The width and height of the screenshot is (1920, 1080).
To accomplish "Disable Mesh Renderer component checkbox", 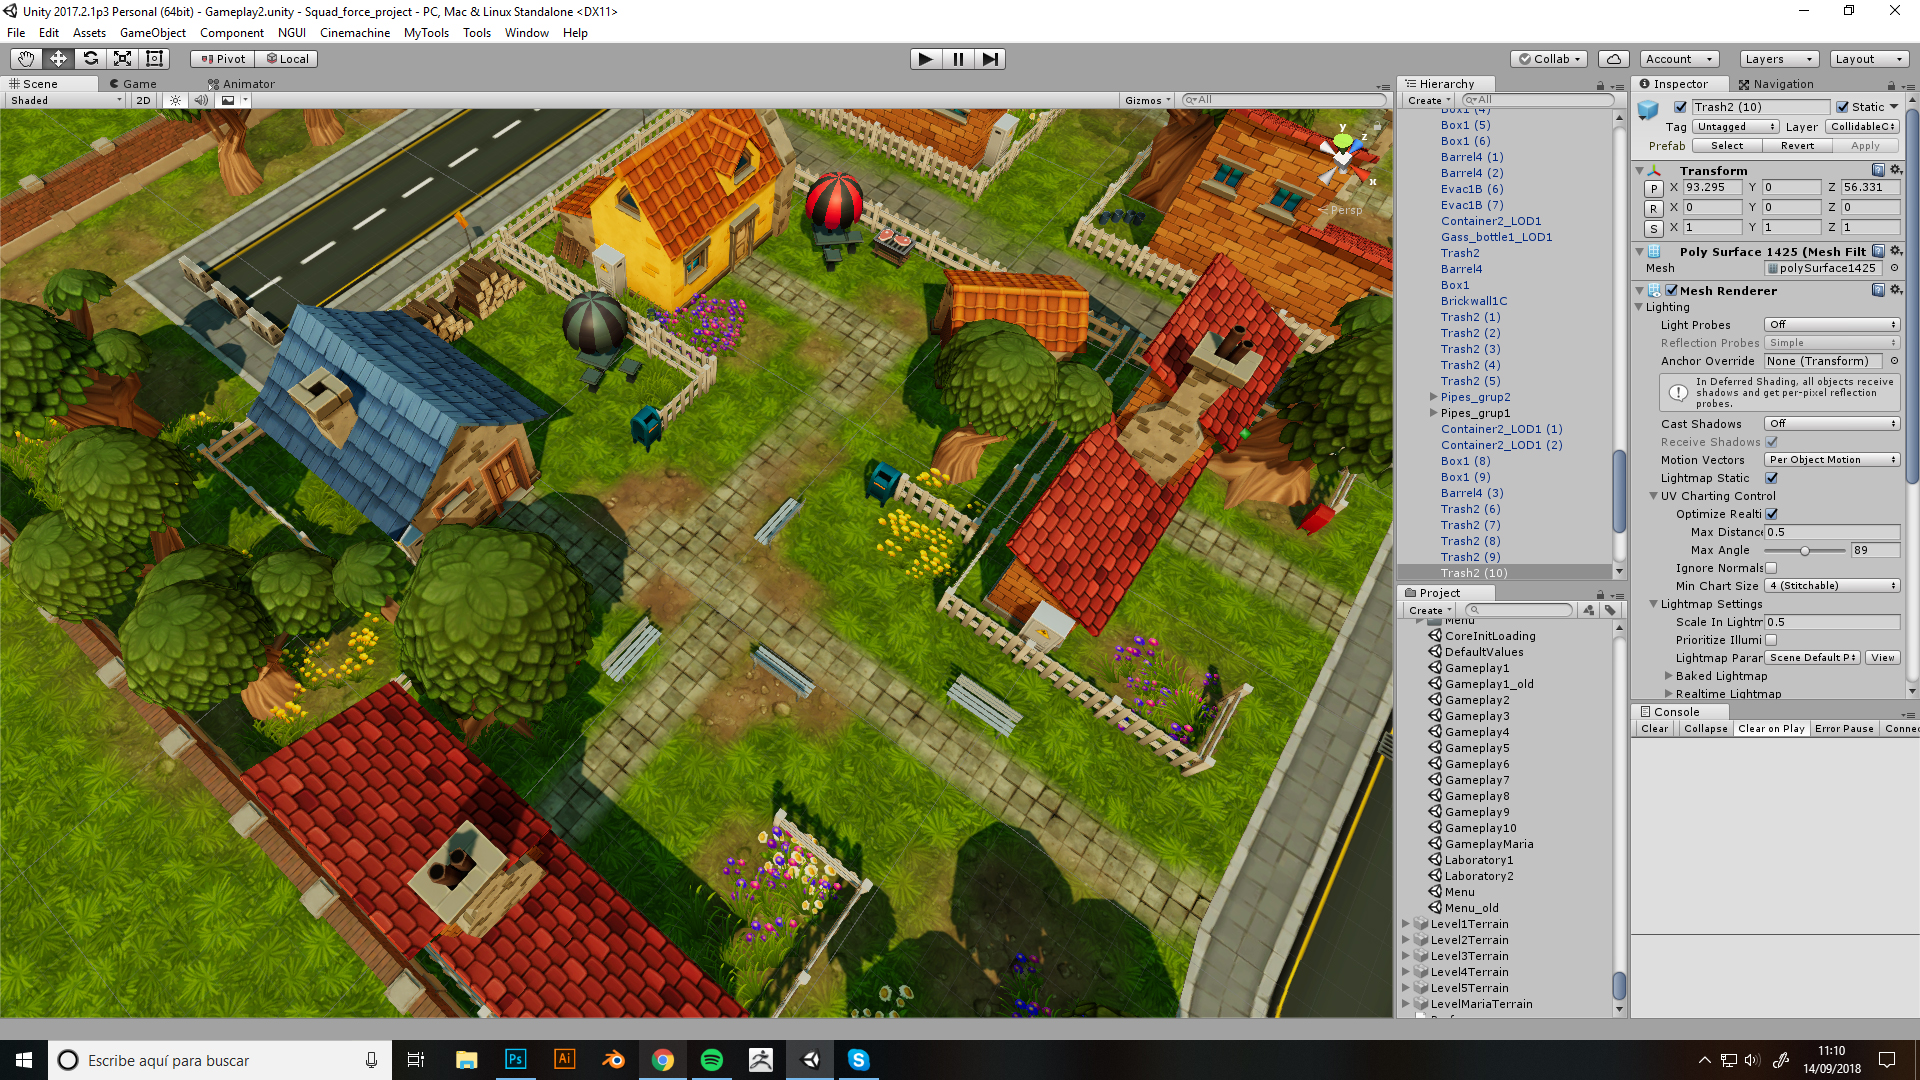I will [x=1672, y=290].
